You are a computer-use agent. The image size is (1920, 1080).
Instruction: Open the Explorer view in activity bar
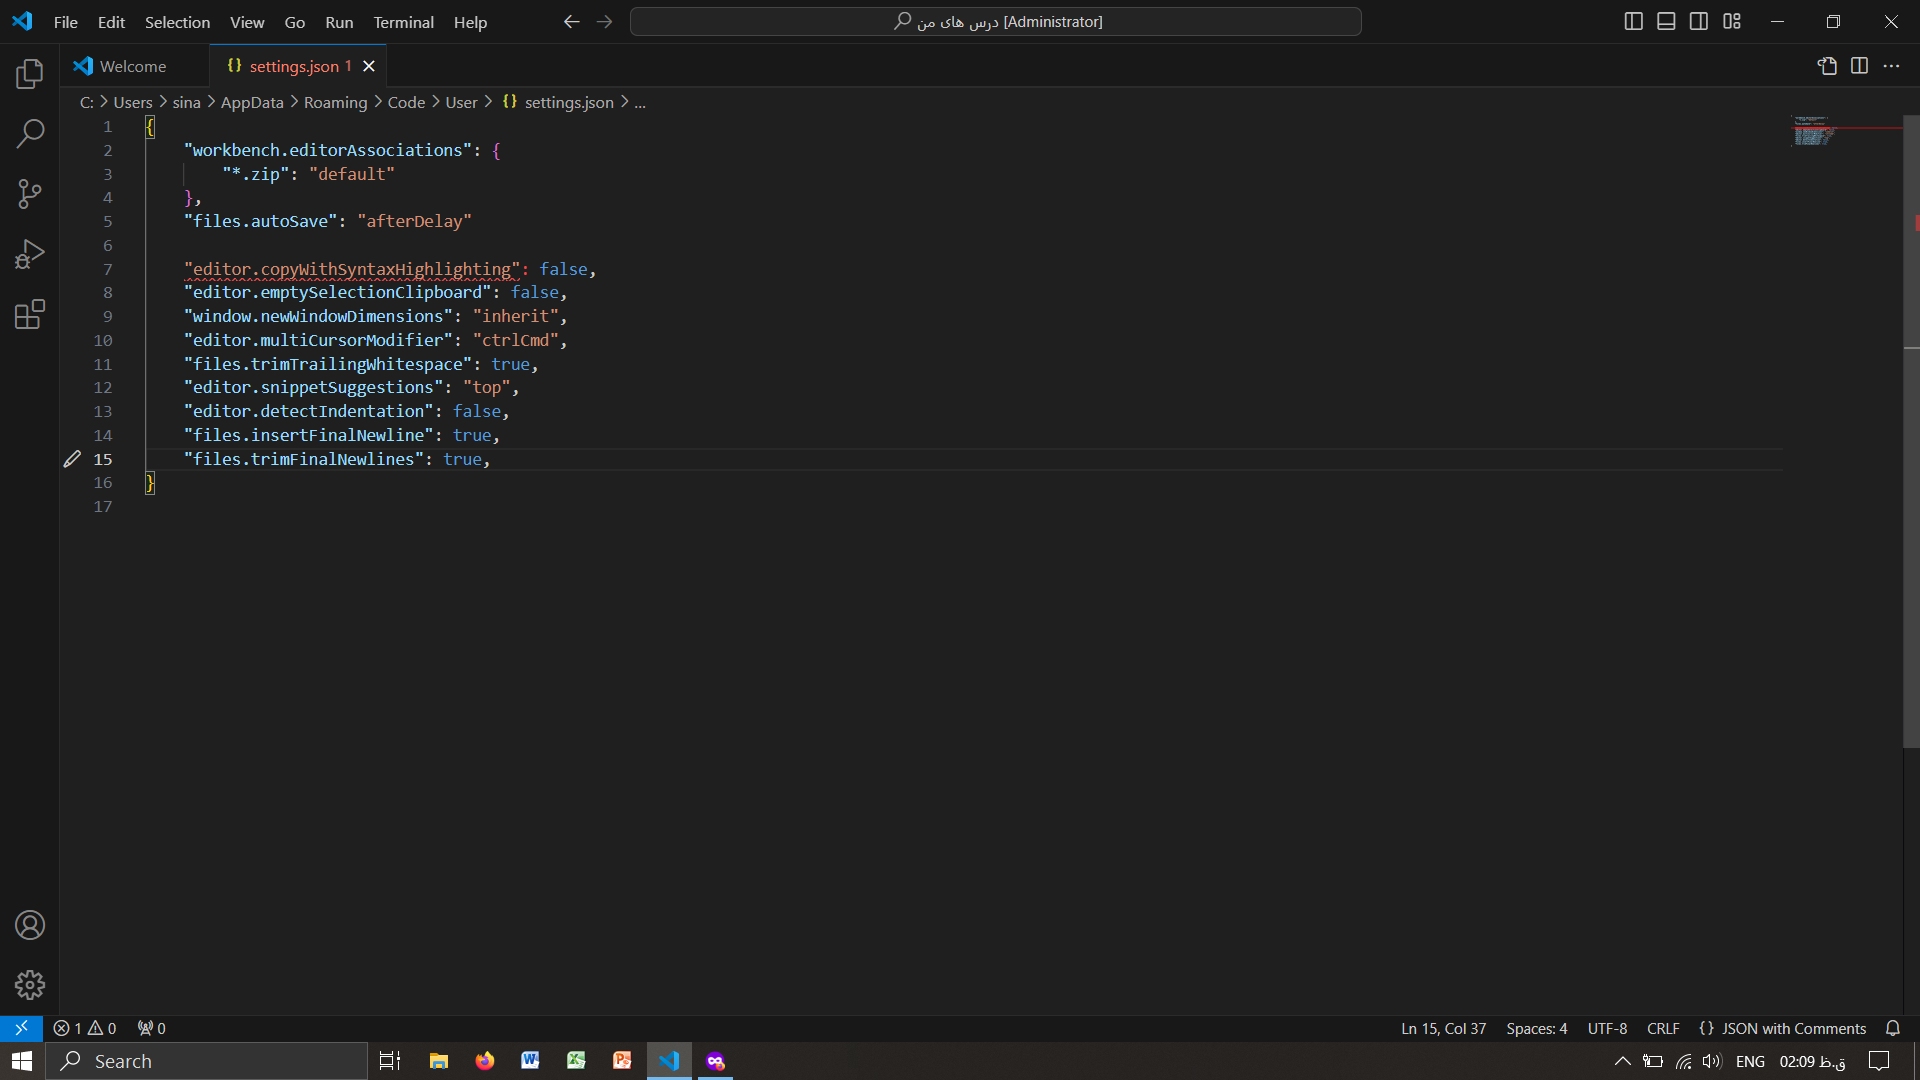[x=30, y=73]
